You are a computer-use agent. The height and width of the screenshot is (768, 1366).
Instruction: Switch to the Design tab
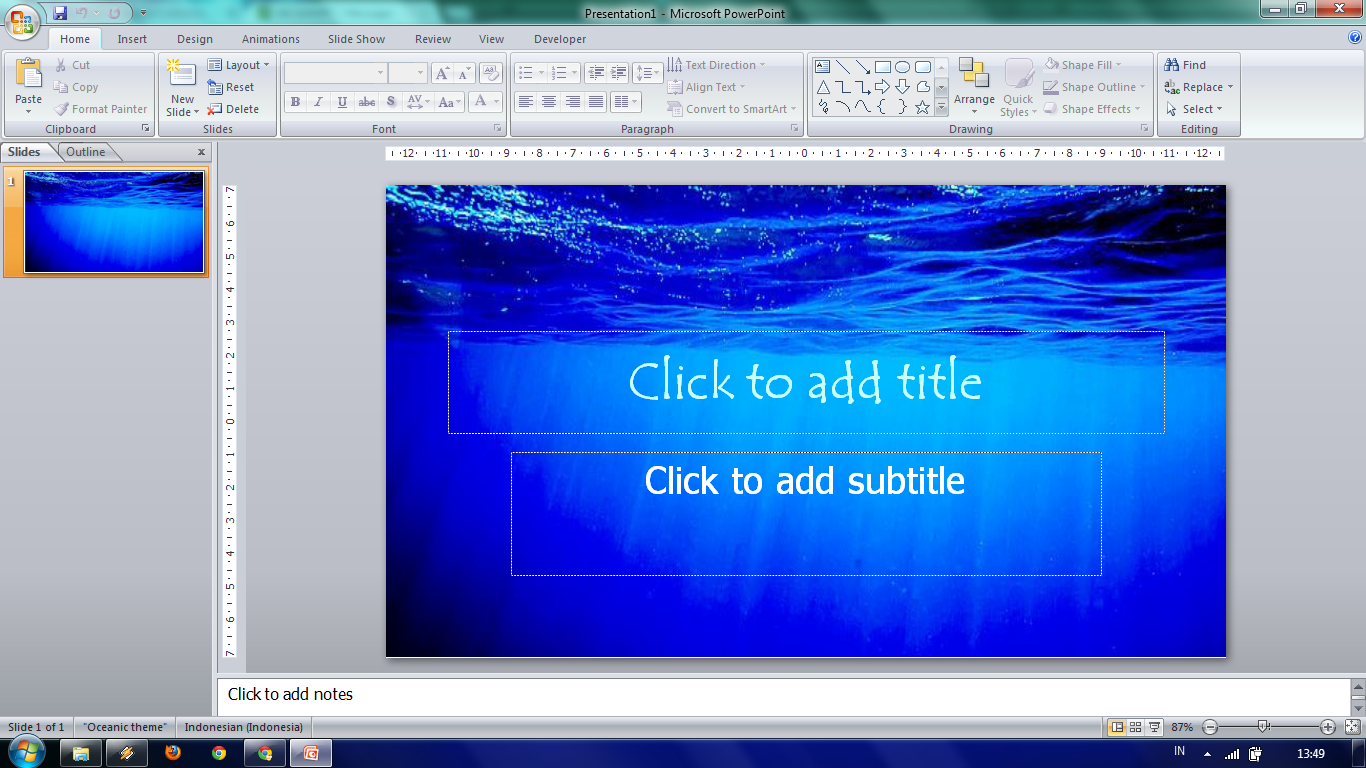pos(194,39)
